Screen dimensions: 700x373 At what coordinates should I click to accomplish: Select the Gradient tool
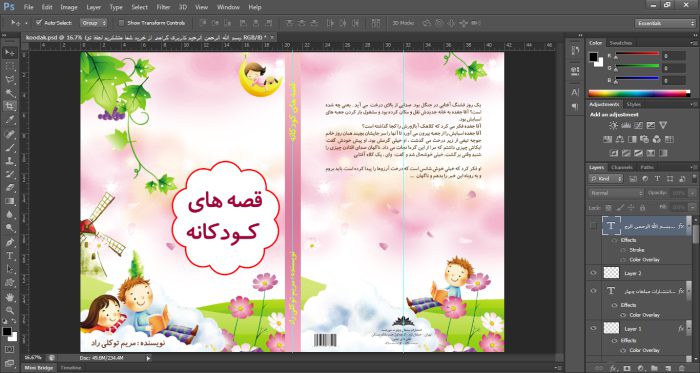9,201
